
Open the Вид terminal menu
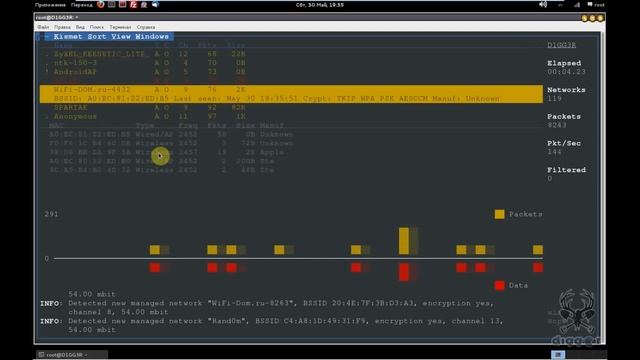pyautogui.click(x=80, y=27)
